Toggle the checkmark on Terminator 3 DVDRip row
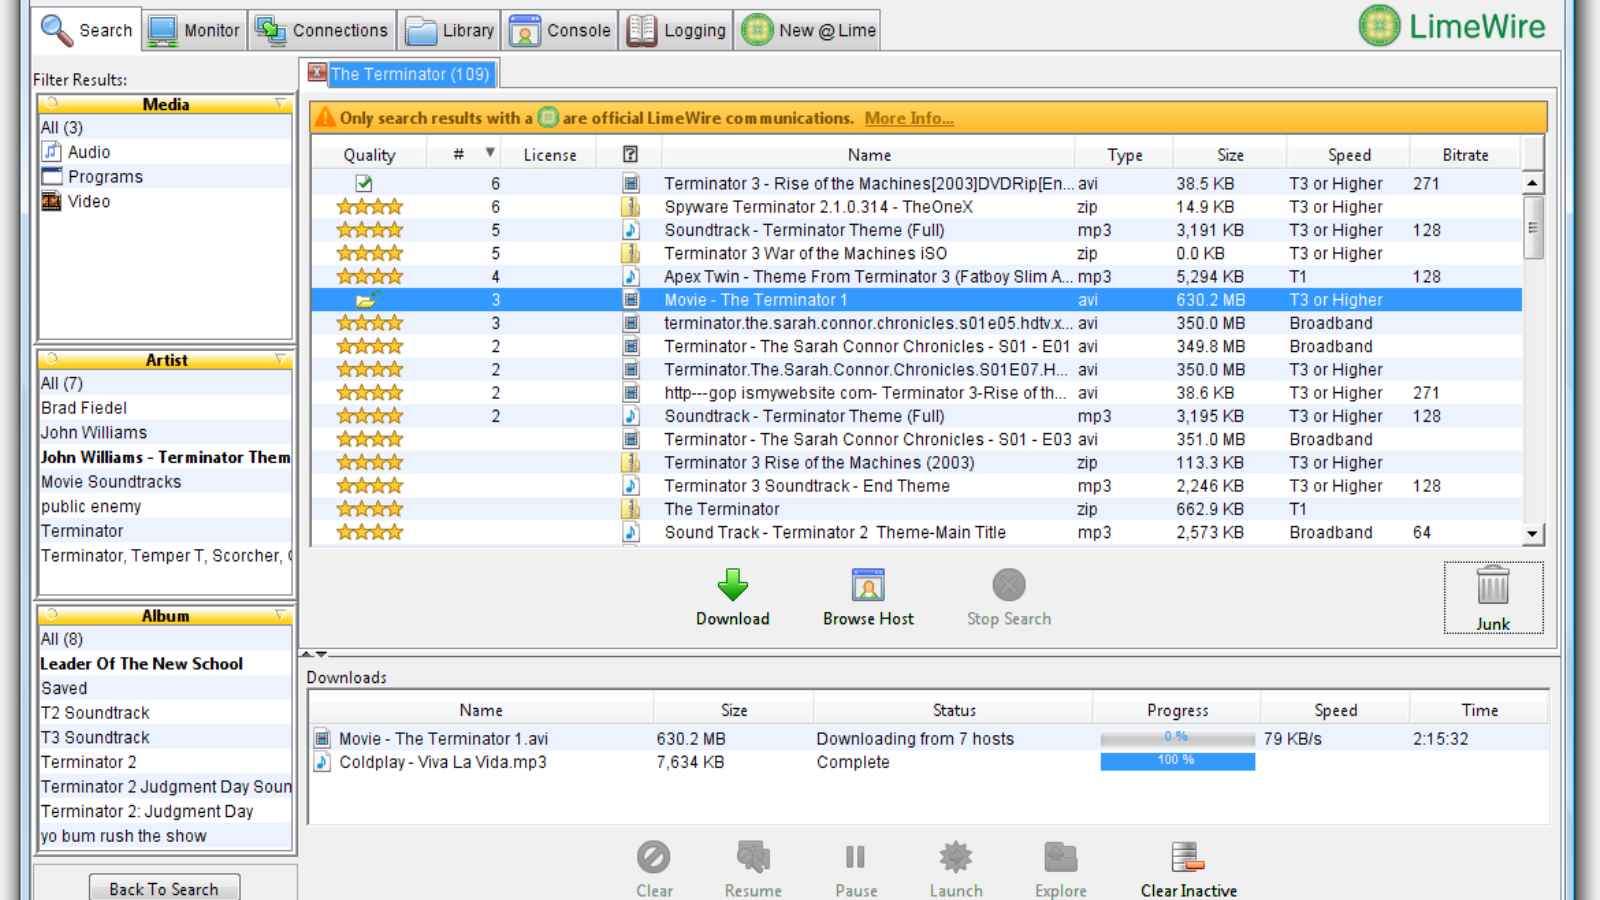The width and height of the screenshot is (1600, 900). tap(364, 183)
